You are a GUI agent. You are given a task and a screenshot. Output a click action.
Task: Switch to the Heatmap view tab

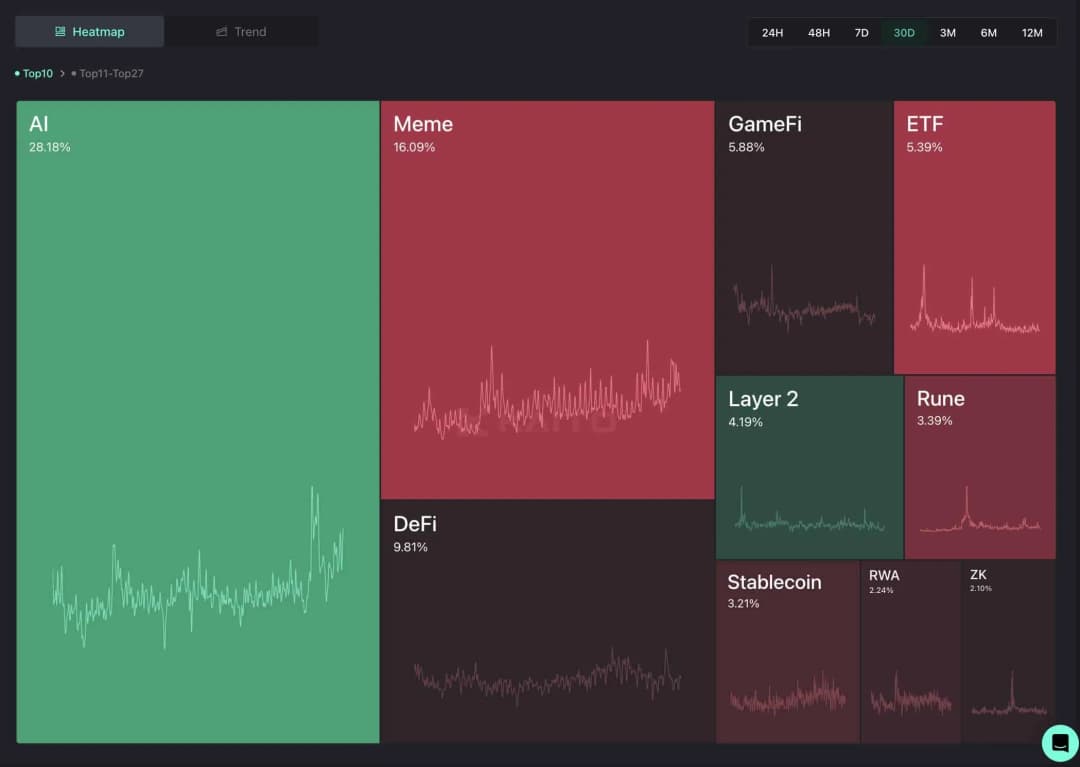89,32
